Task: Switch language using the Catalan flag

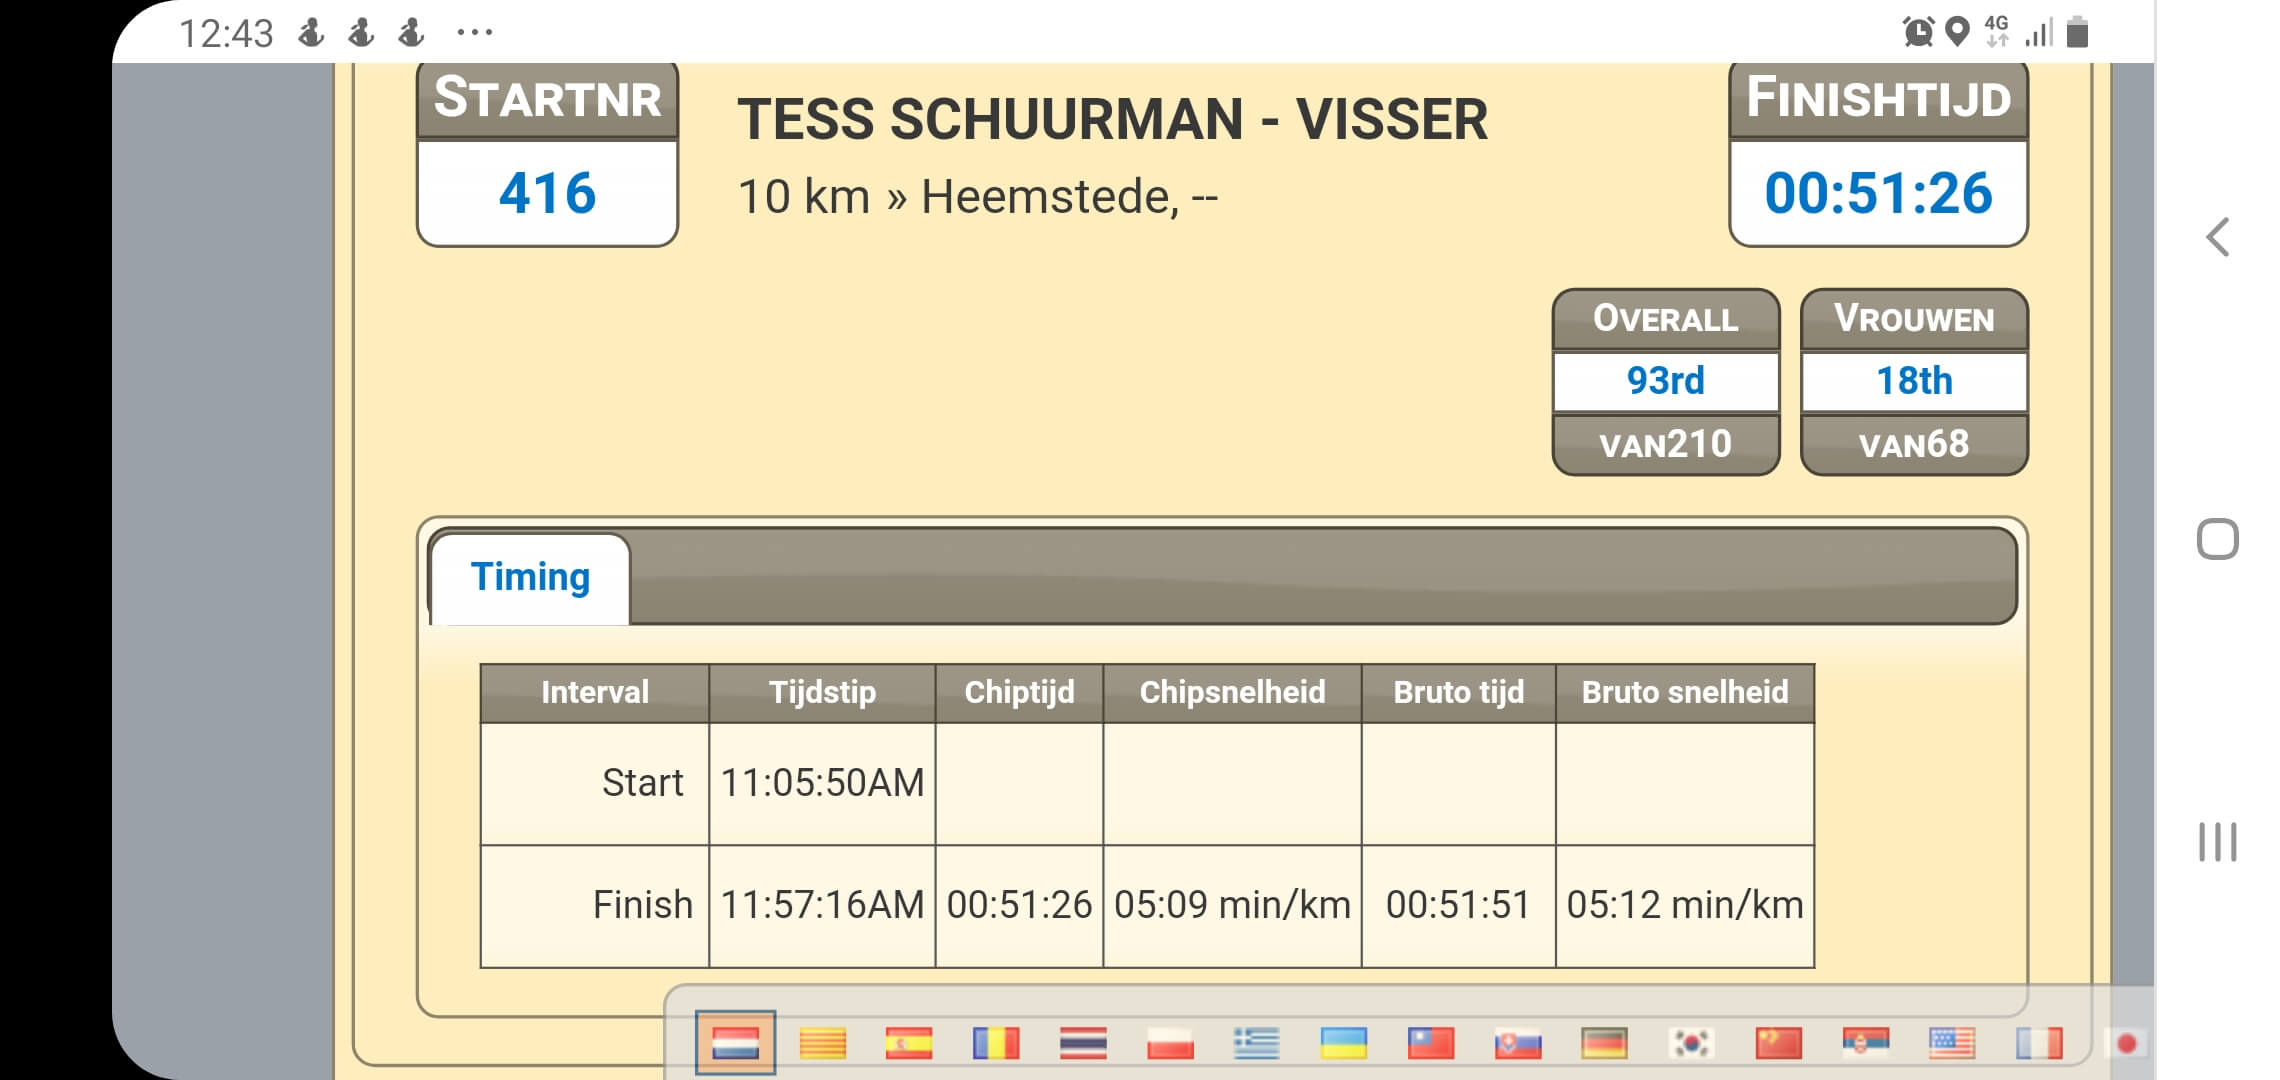Action: click(x=823, y=1043)
